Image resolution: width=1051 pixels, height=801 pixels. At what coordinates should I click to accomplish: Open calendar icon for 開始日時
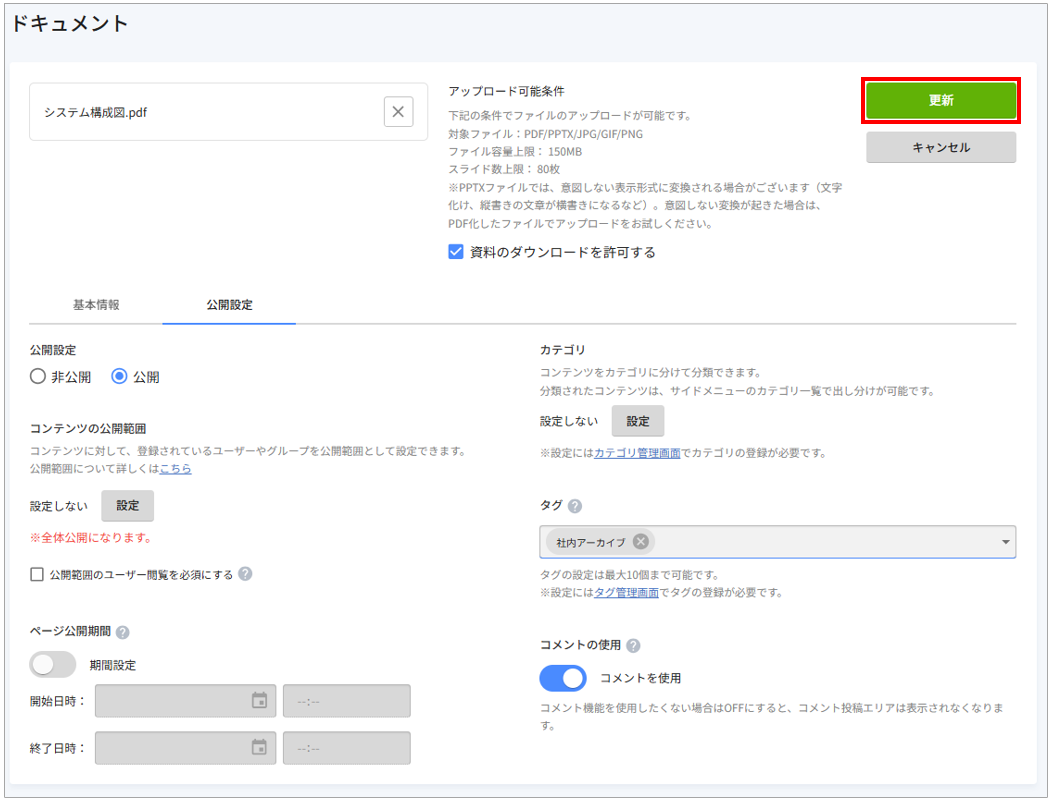click(x=259, y=700)
